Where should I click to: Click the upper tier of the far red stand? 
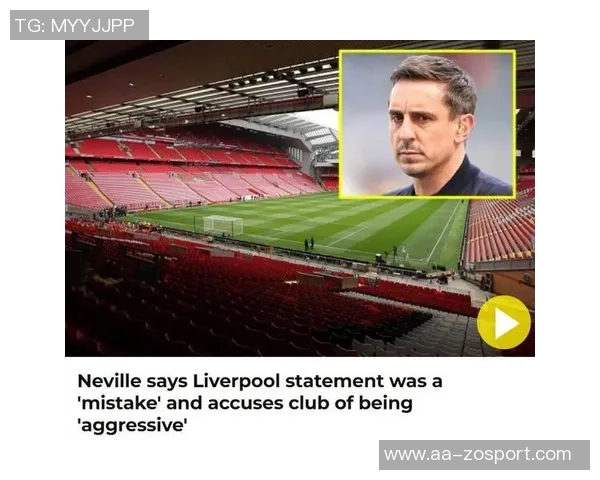[x=184, y=151]
